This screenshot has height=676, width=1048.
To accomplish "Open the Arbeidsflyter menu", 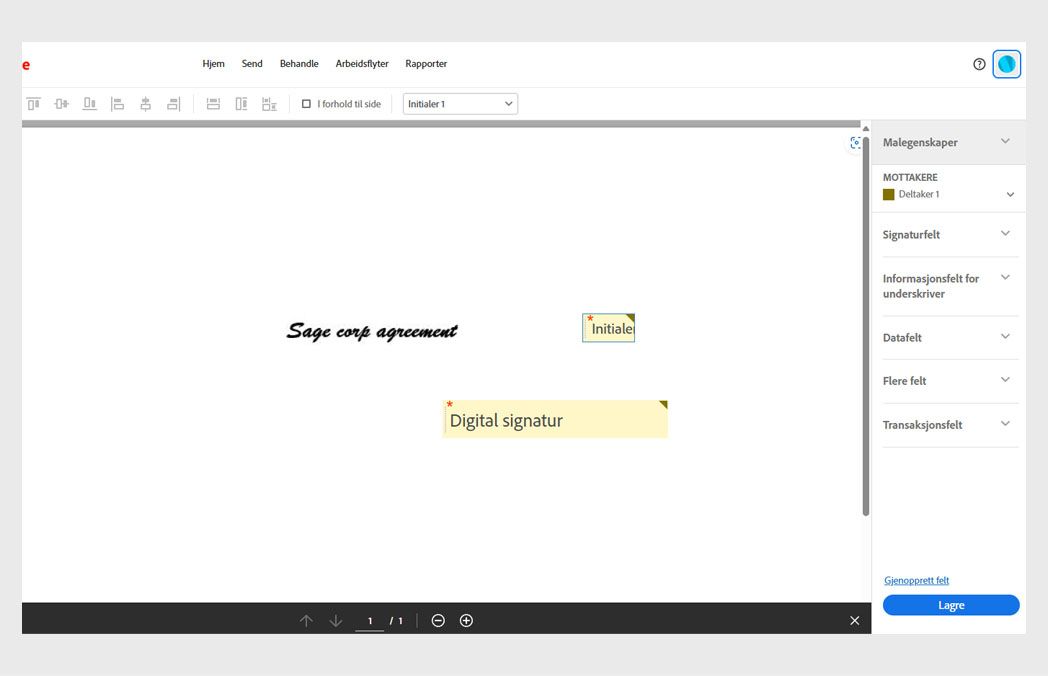I will tap(362, 64).
